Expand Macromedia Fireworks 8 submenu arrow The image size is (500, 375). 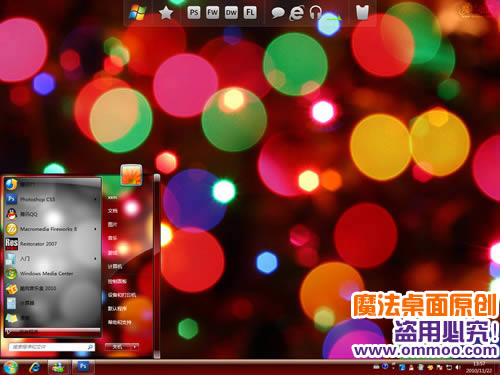click(x=95, y=229)
